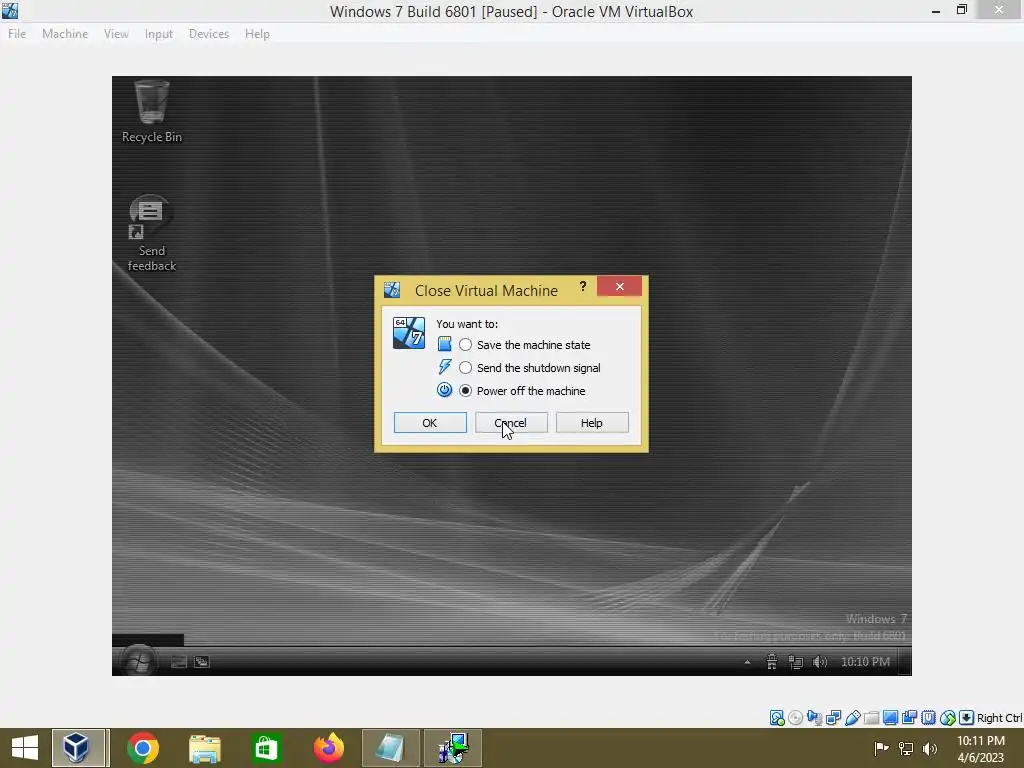Screen dimensions: 1024x768
Task: Click the network adapters status icon
Action: 833,718
